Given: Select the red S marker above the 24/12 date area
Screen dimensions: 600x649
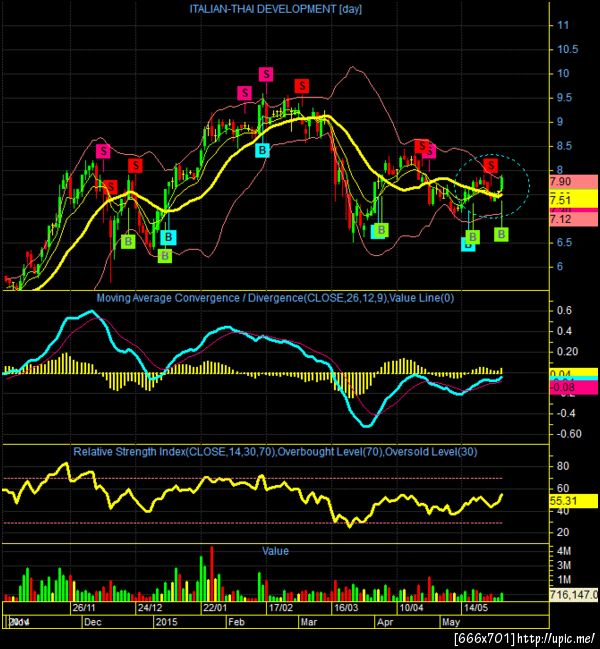Looking at the screenshot, I should tap(135, 166).
